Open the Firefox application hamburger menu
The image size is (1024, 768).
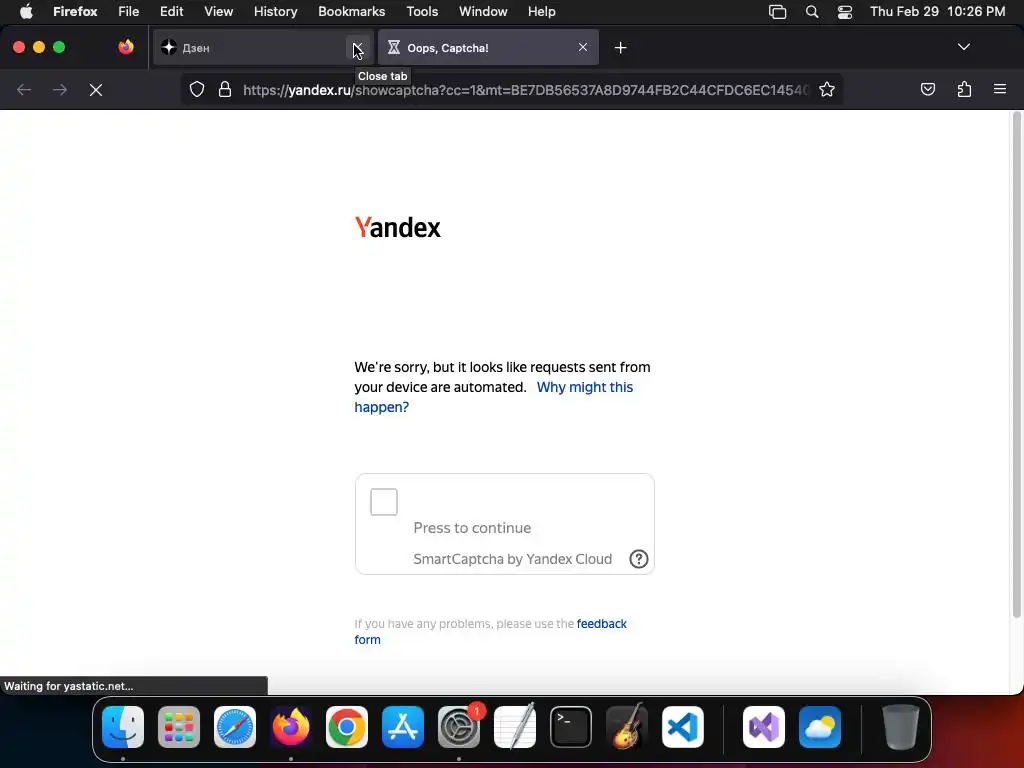tap(1000, 89)
